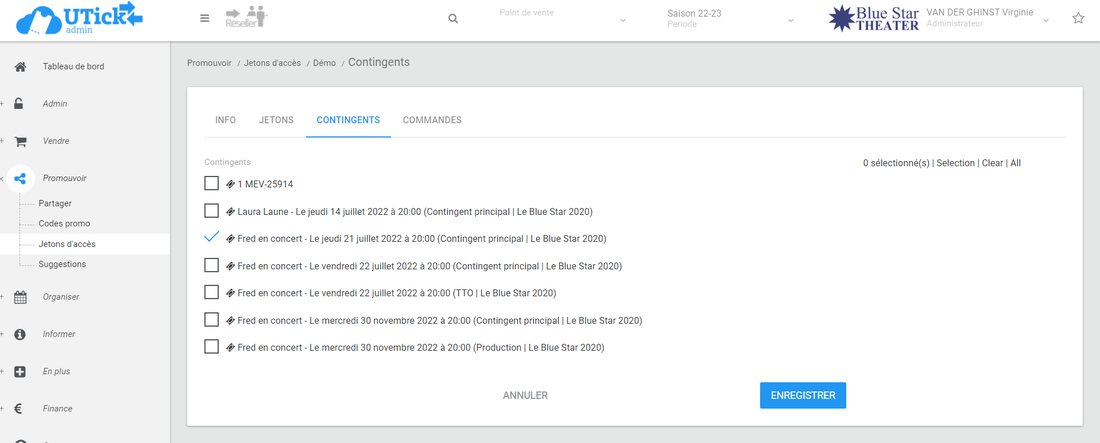Click the Admin padlock icon
The width and height of the screenshot is (1100, 443).
click(x=20, y=104)
